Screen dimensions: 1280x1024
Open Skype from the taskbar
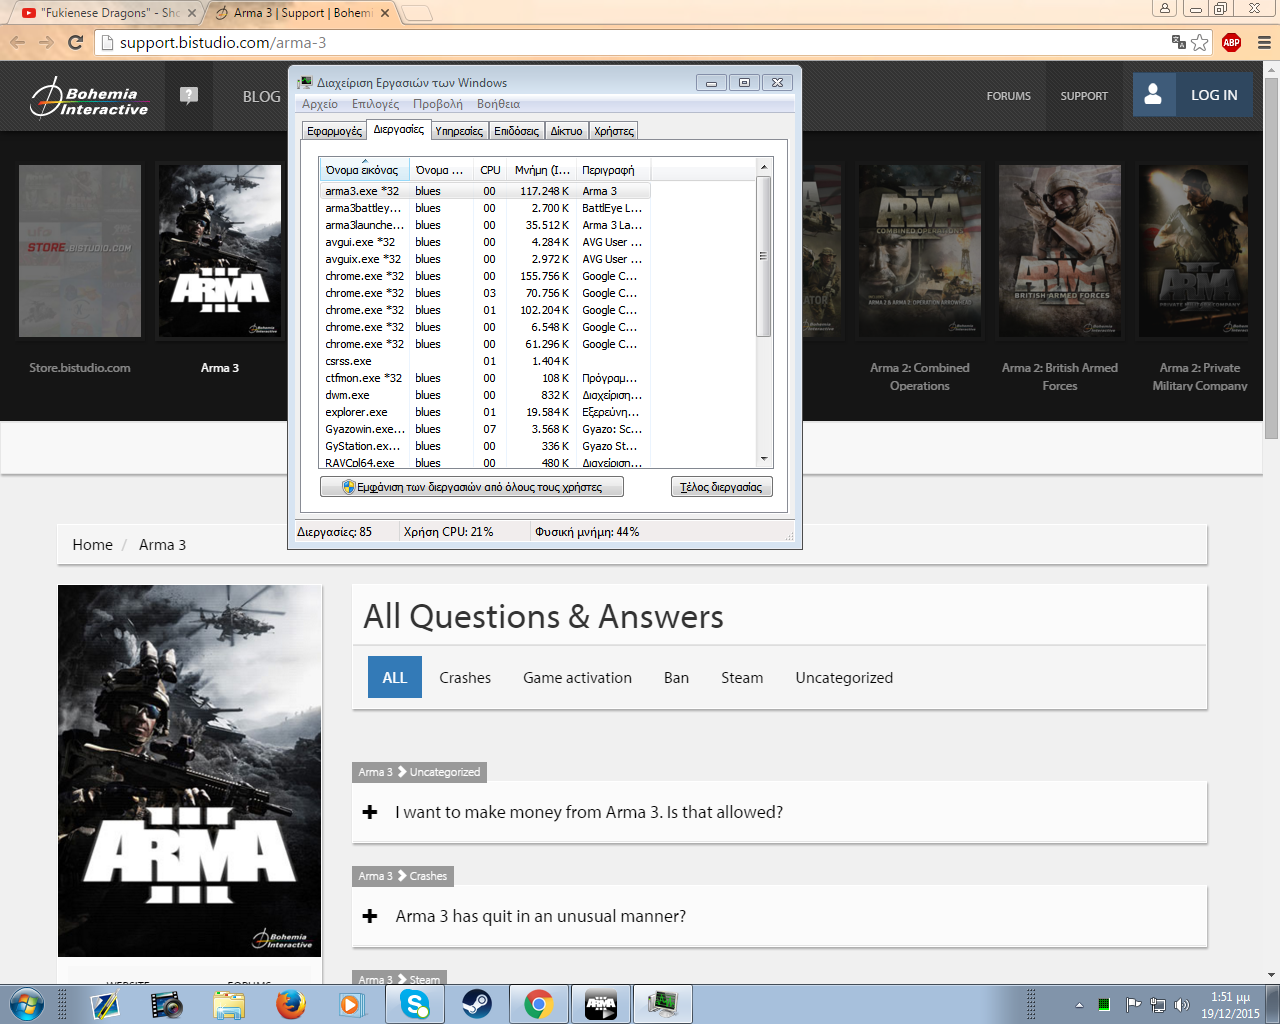(x=415, y=1004)
